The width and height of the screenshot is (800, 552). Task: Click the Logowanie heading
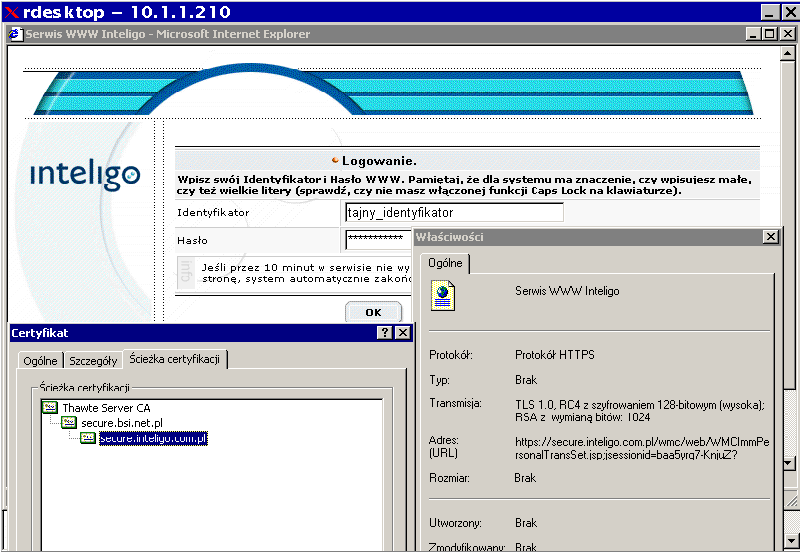[379, 161]
